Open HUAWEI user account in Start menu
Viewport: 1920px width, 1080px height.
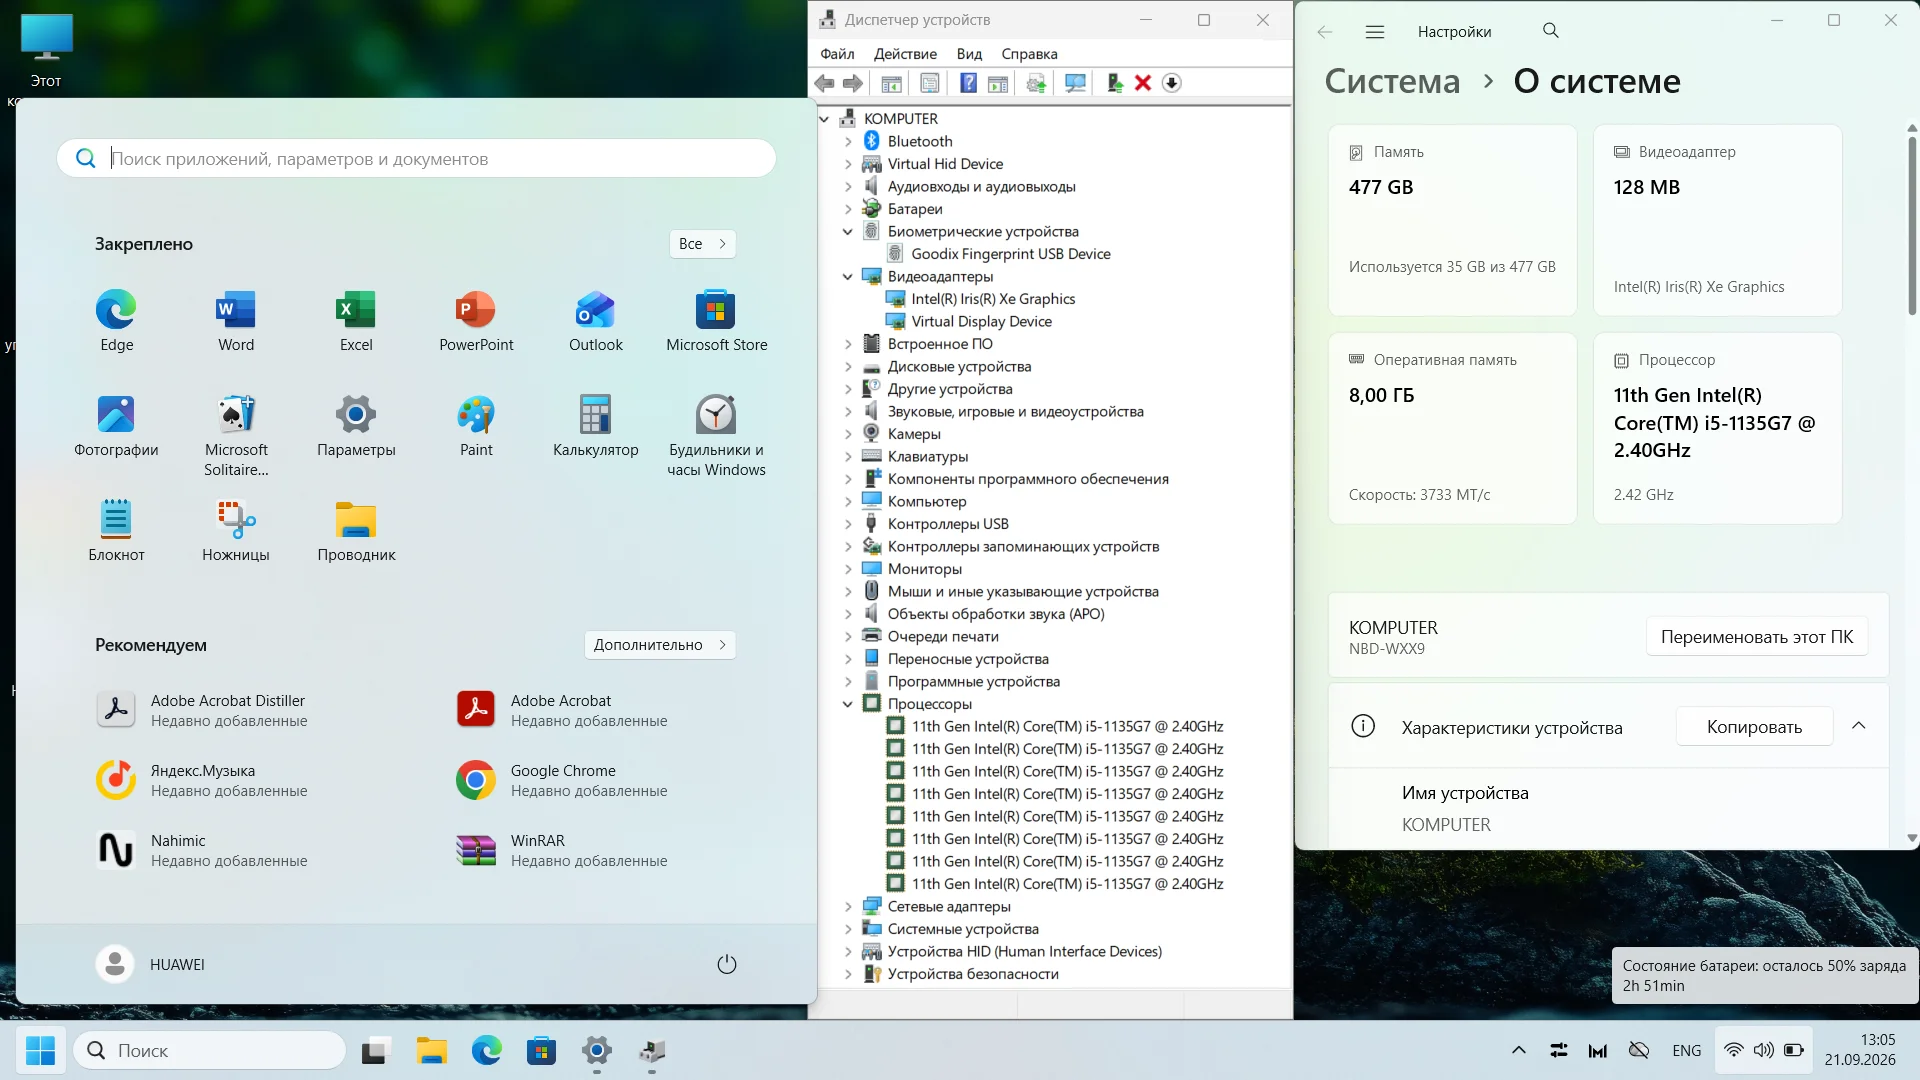point(151,964)
